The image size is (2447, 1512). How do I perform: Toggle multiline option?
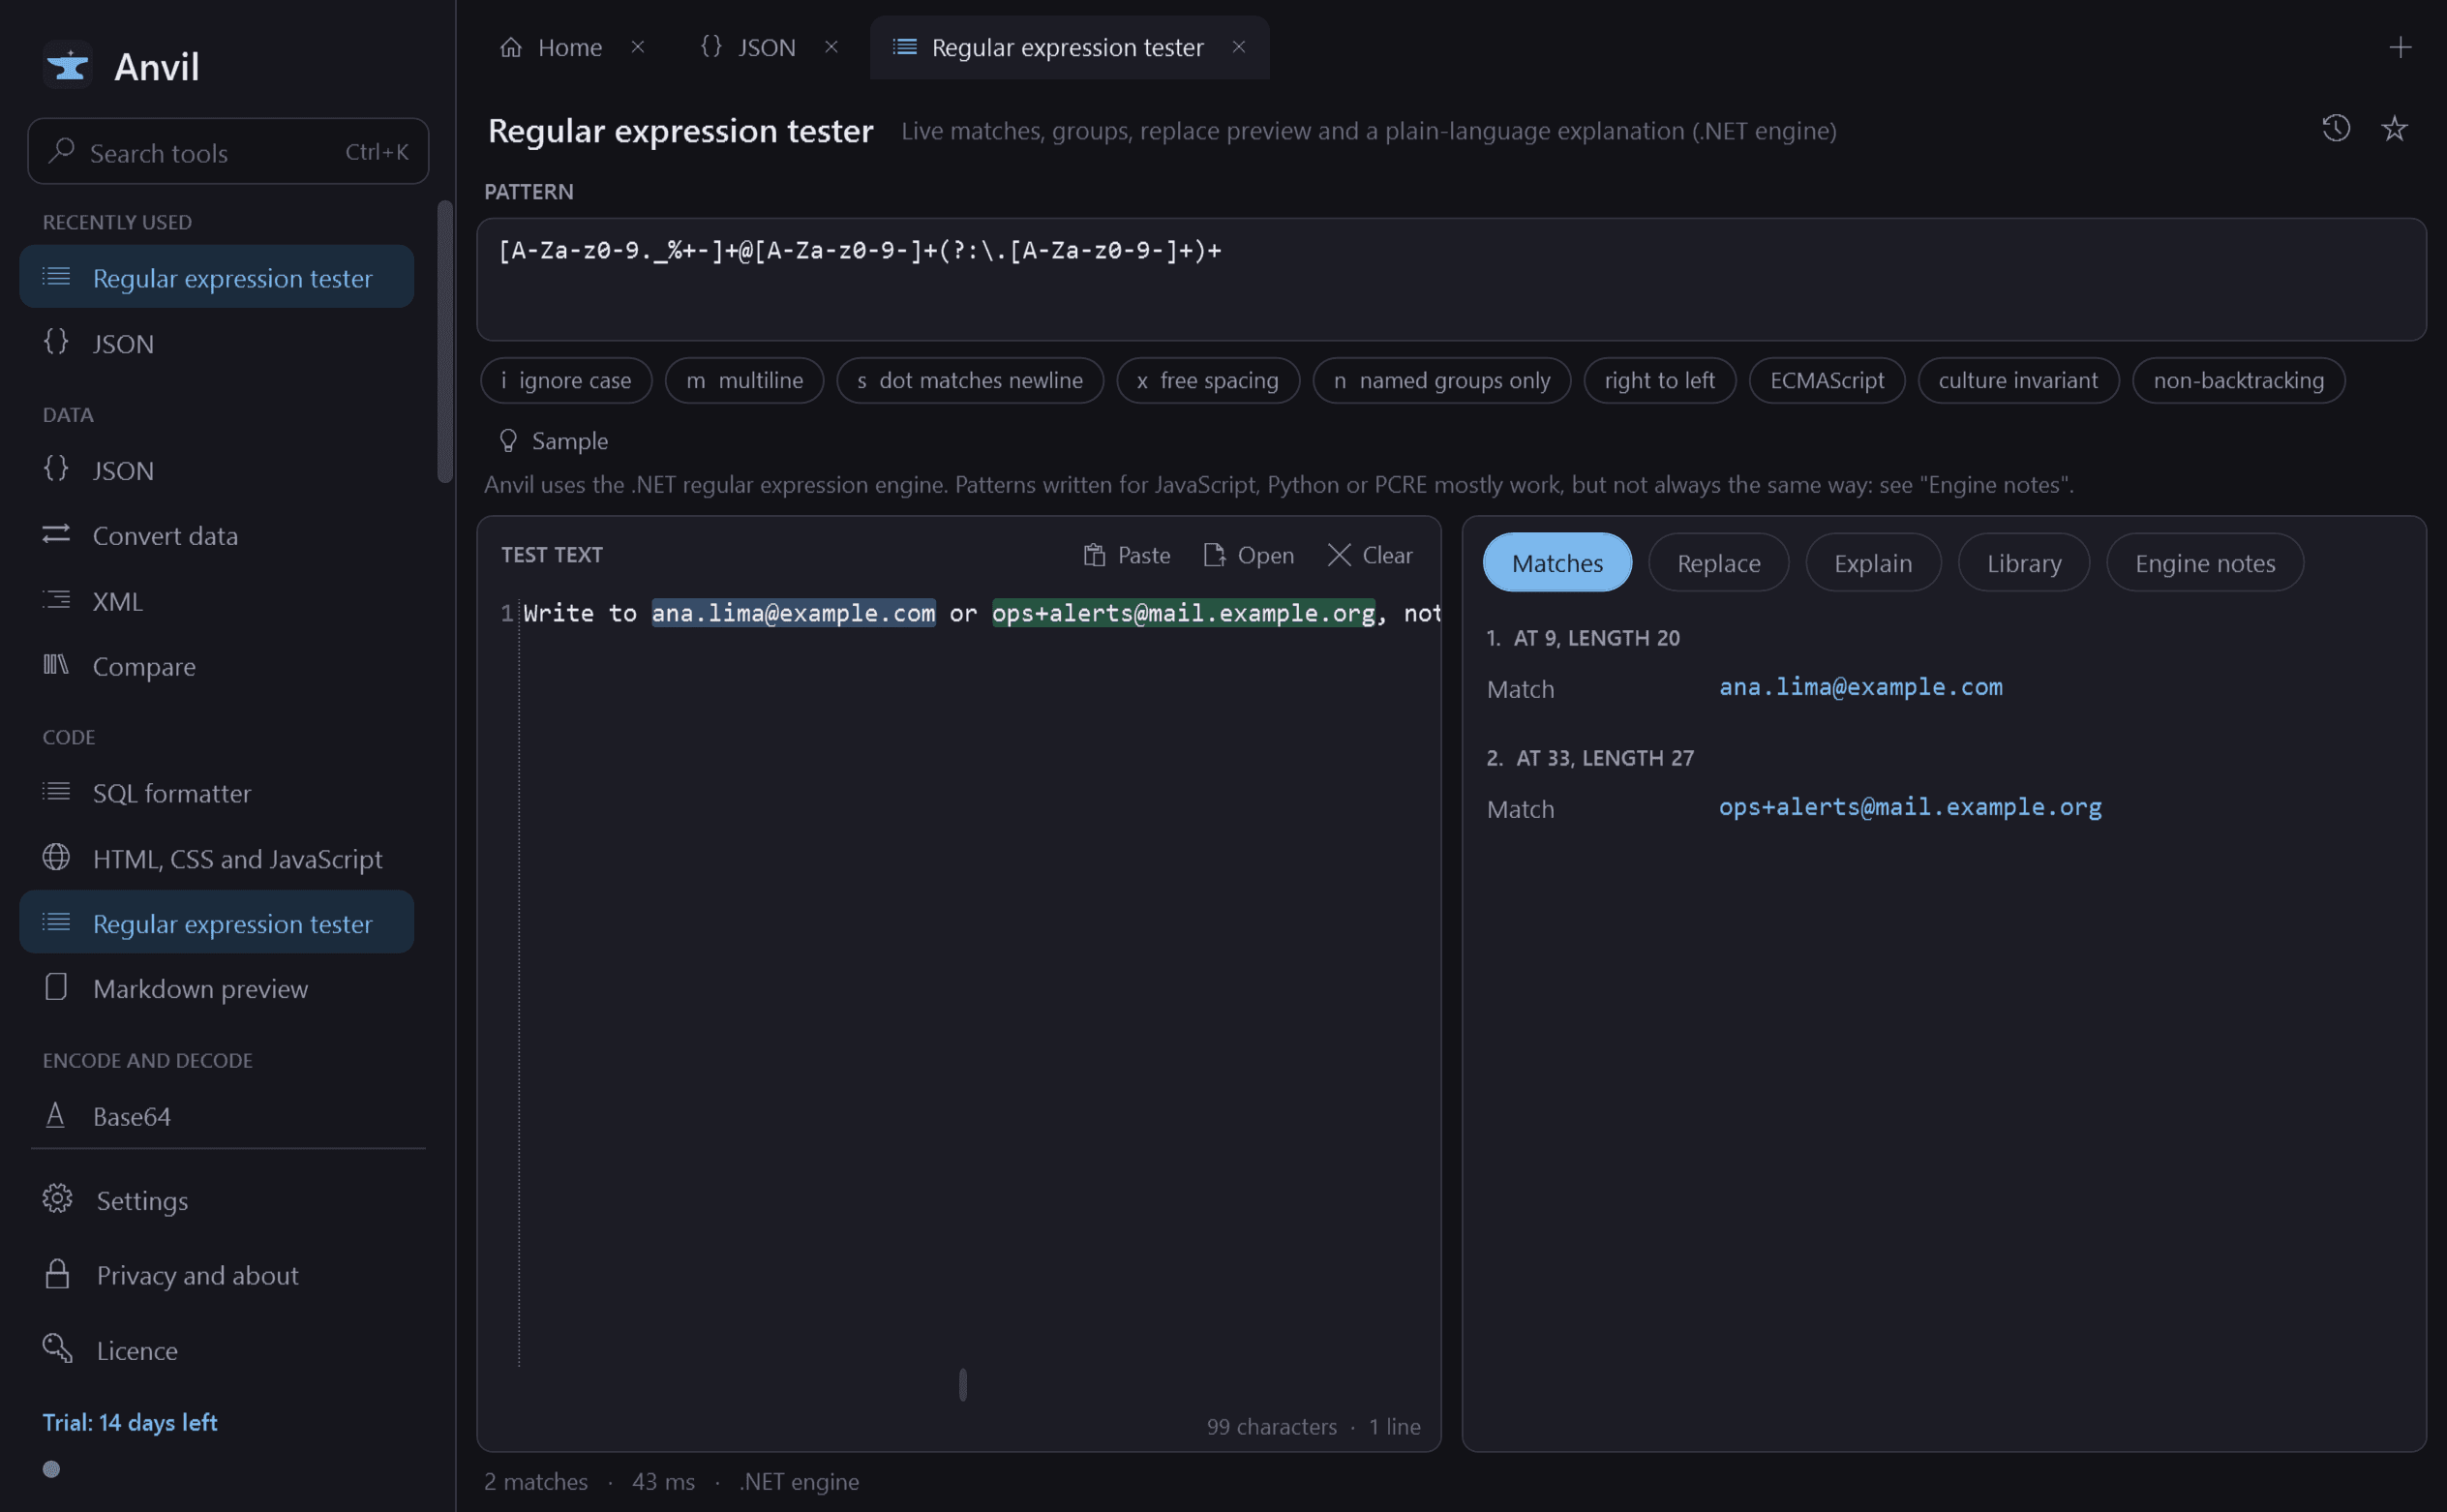click(x=744, y=380)
